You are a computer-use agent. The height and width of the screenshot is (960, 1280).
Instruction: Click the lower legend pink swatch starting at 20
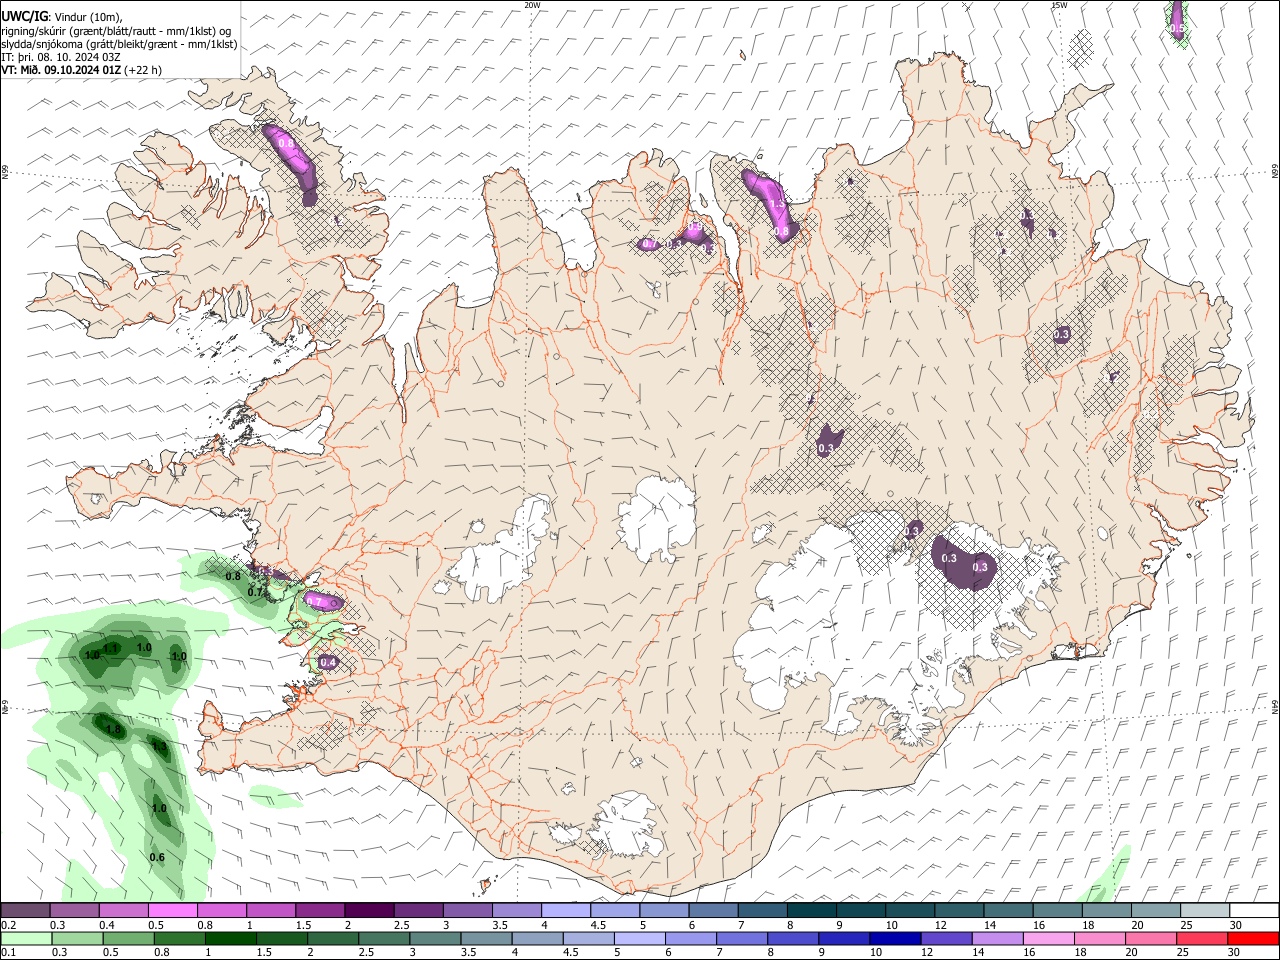pyautogui.click(x=1151, y=938)
